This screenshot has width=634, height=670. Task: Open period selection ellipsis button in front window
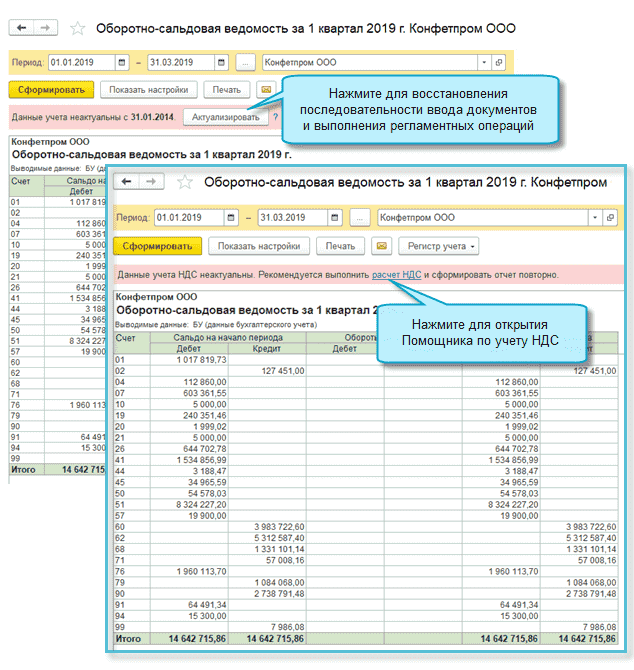[x=360, y=217]
